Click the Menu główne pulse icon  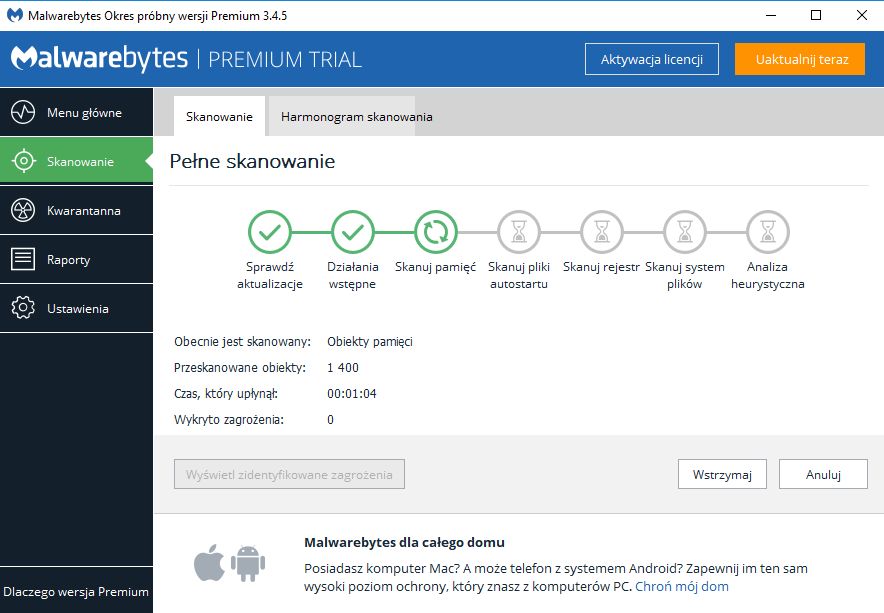pyautogui.click(x=23, y=112)
